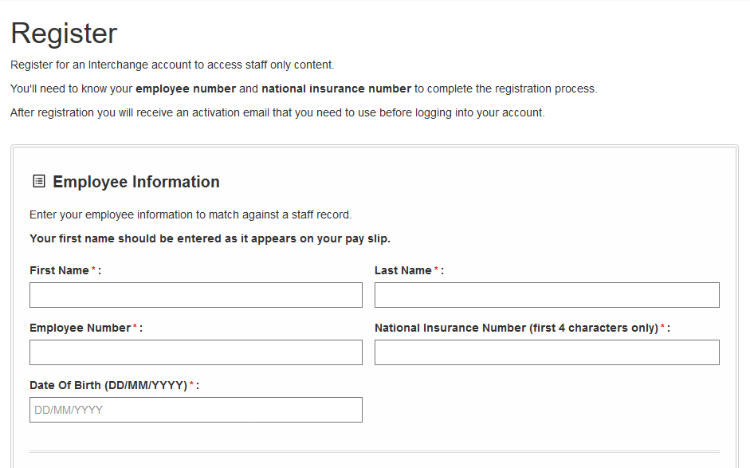Click bold 'employee number' in intro text

pos(186,89)
